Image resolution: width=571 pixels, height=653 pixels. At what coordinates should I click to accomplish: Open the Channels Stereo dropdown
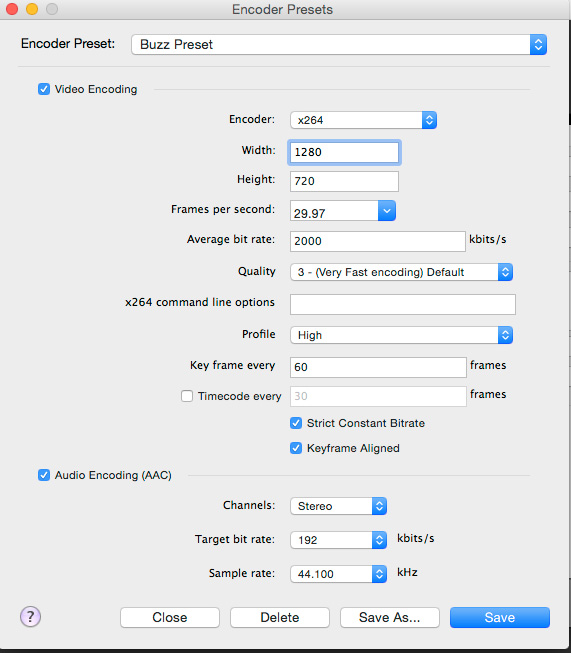(339, 506)
